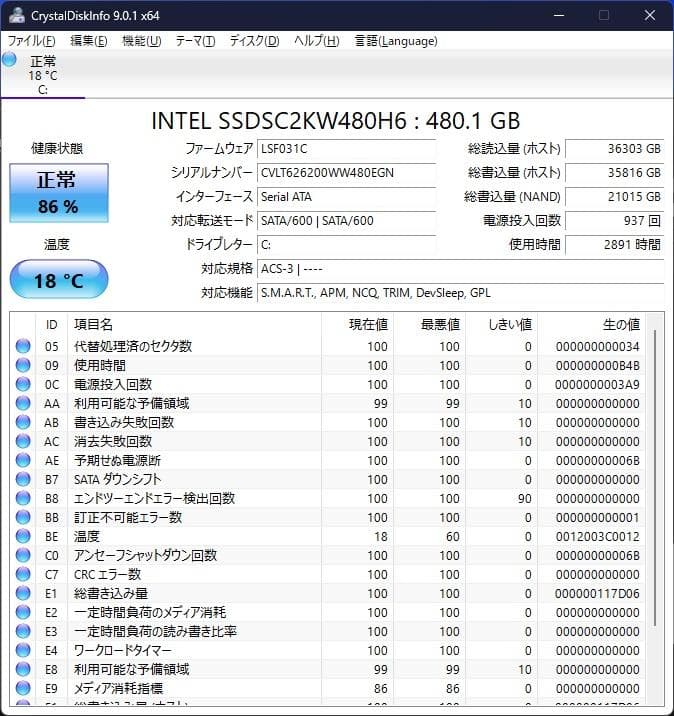Click status orb for AE 予期せぬ電源断
Image resolution: width=674 pixels, height=716 pixels.
(x=23, y=460)
